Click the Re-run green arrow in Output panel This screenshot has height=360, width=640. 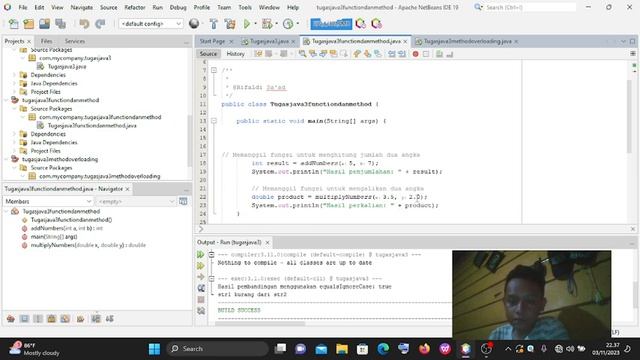click(201, 255)
